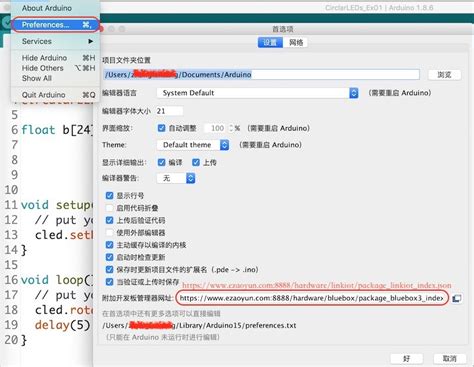Toggle 显示行号 checkbox

click(109, 196)
